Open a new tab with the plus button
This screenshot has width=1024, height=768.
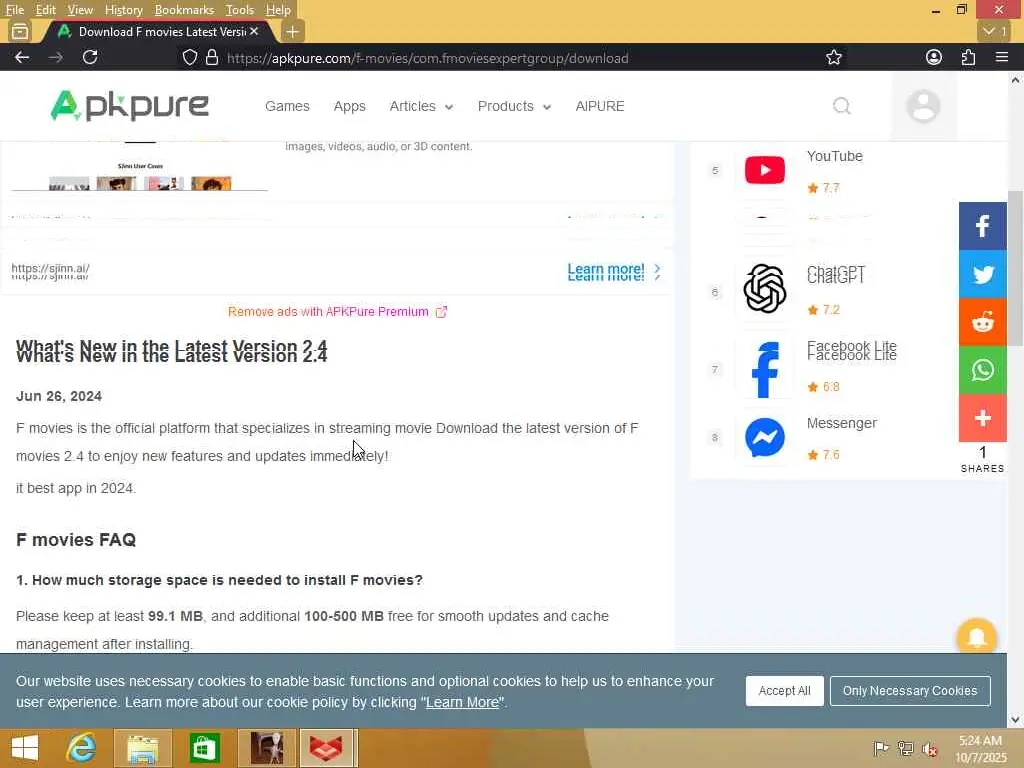pos(293,31)
